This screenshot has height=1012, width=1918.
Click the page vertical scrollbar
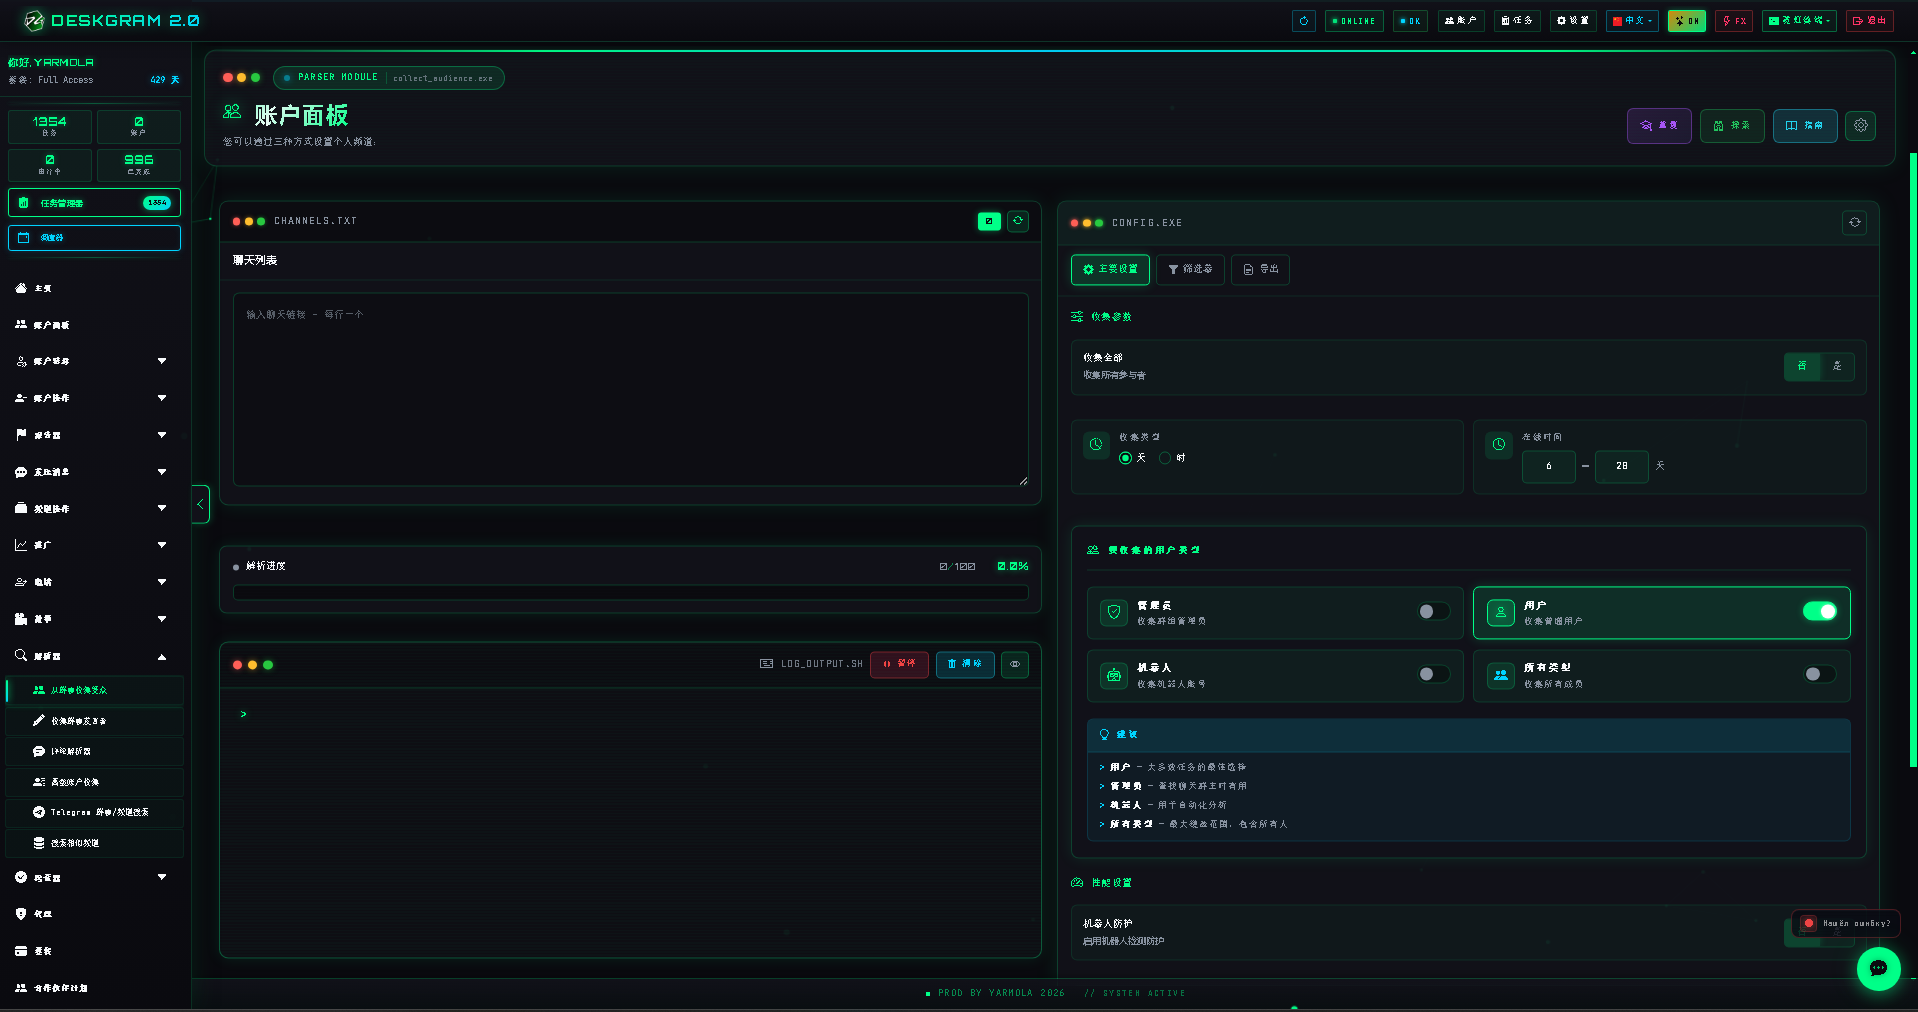point(1913,460)
